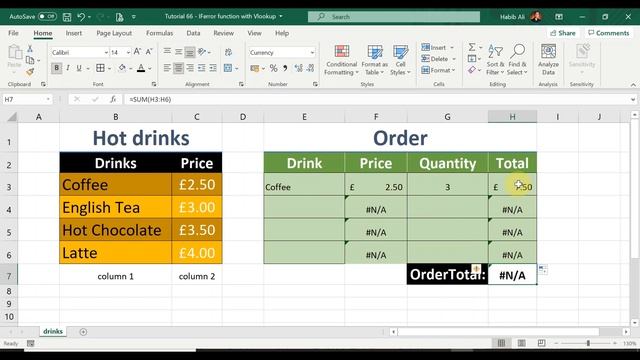Image resolution: width=640 pixels, height=360 pixels.
Task: Toggle Italic formatting
Action: coord(68,68)
